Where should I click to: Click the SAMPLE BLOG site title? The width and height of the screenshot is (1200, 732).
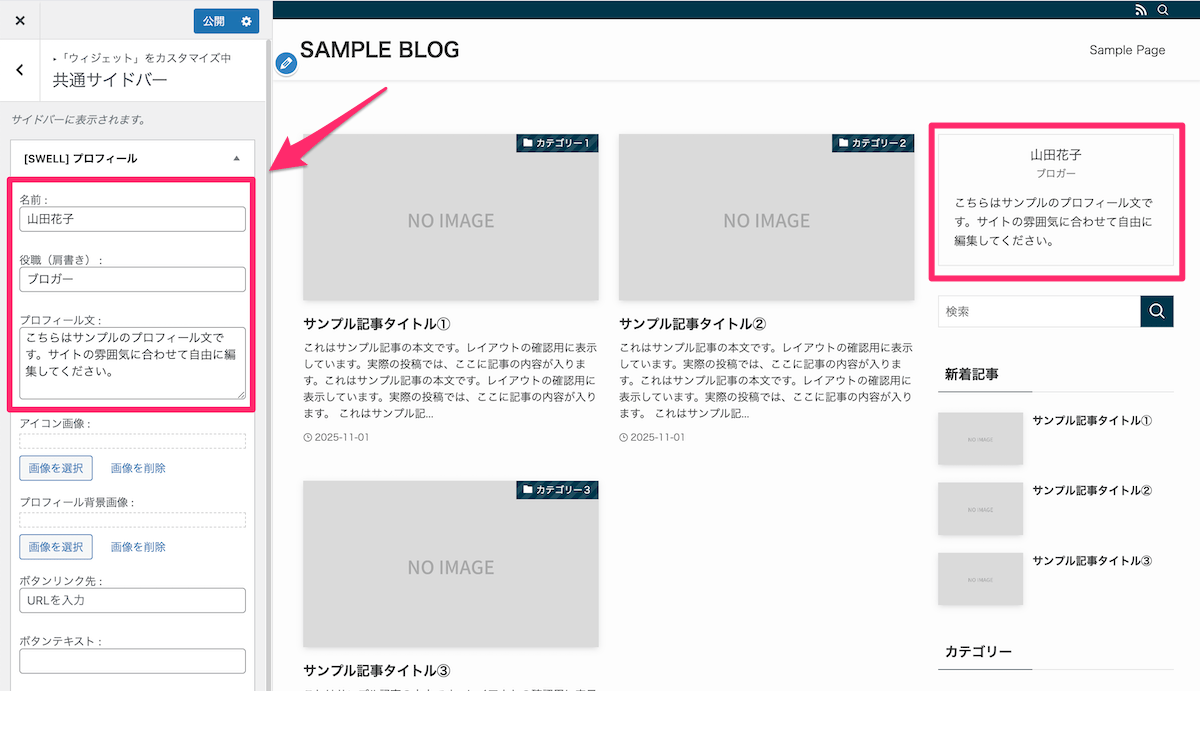380,48
